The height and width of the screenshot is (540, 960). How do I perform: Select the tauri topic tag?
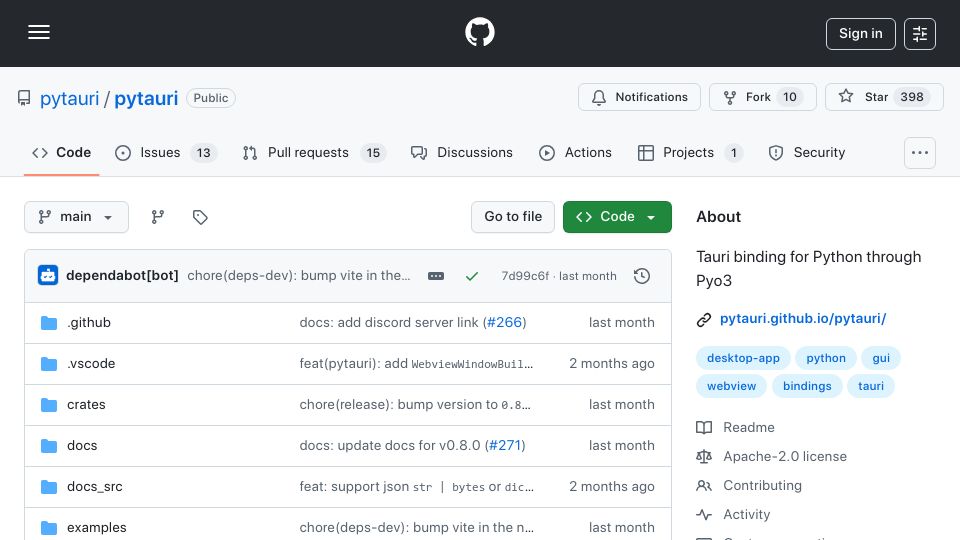click(x=871, y=386)
